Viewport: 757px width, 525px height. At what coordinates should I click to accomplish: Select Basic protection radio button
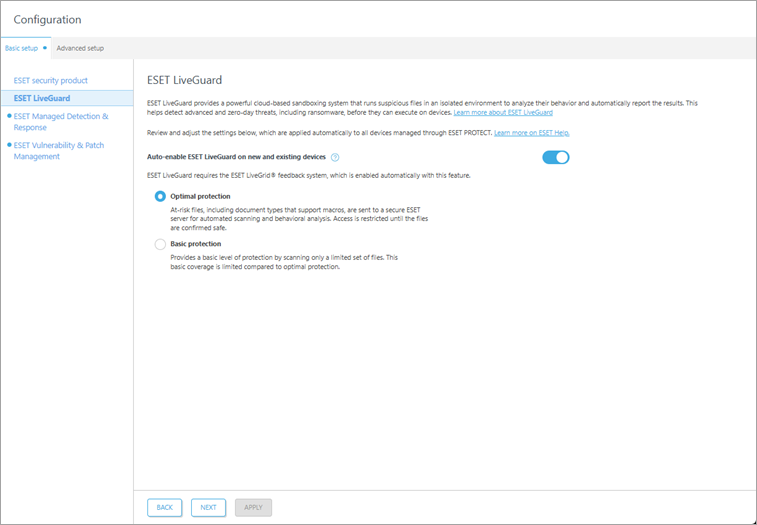tap(160, 244)
